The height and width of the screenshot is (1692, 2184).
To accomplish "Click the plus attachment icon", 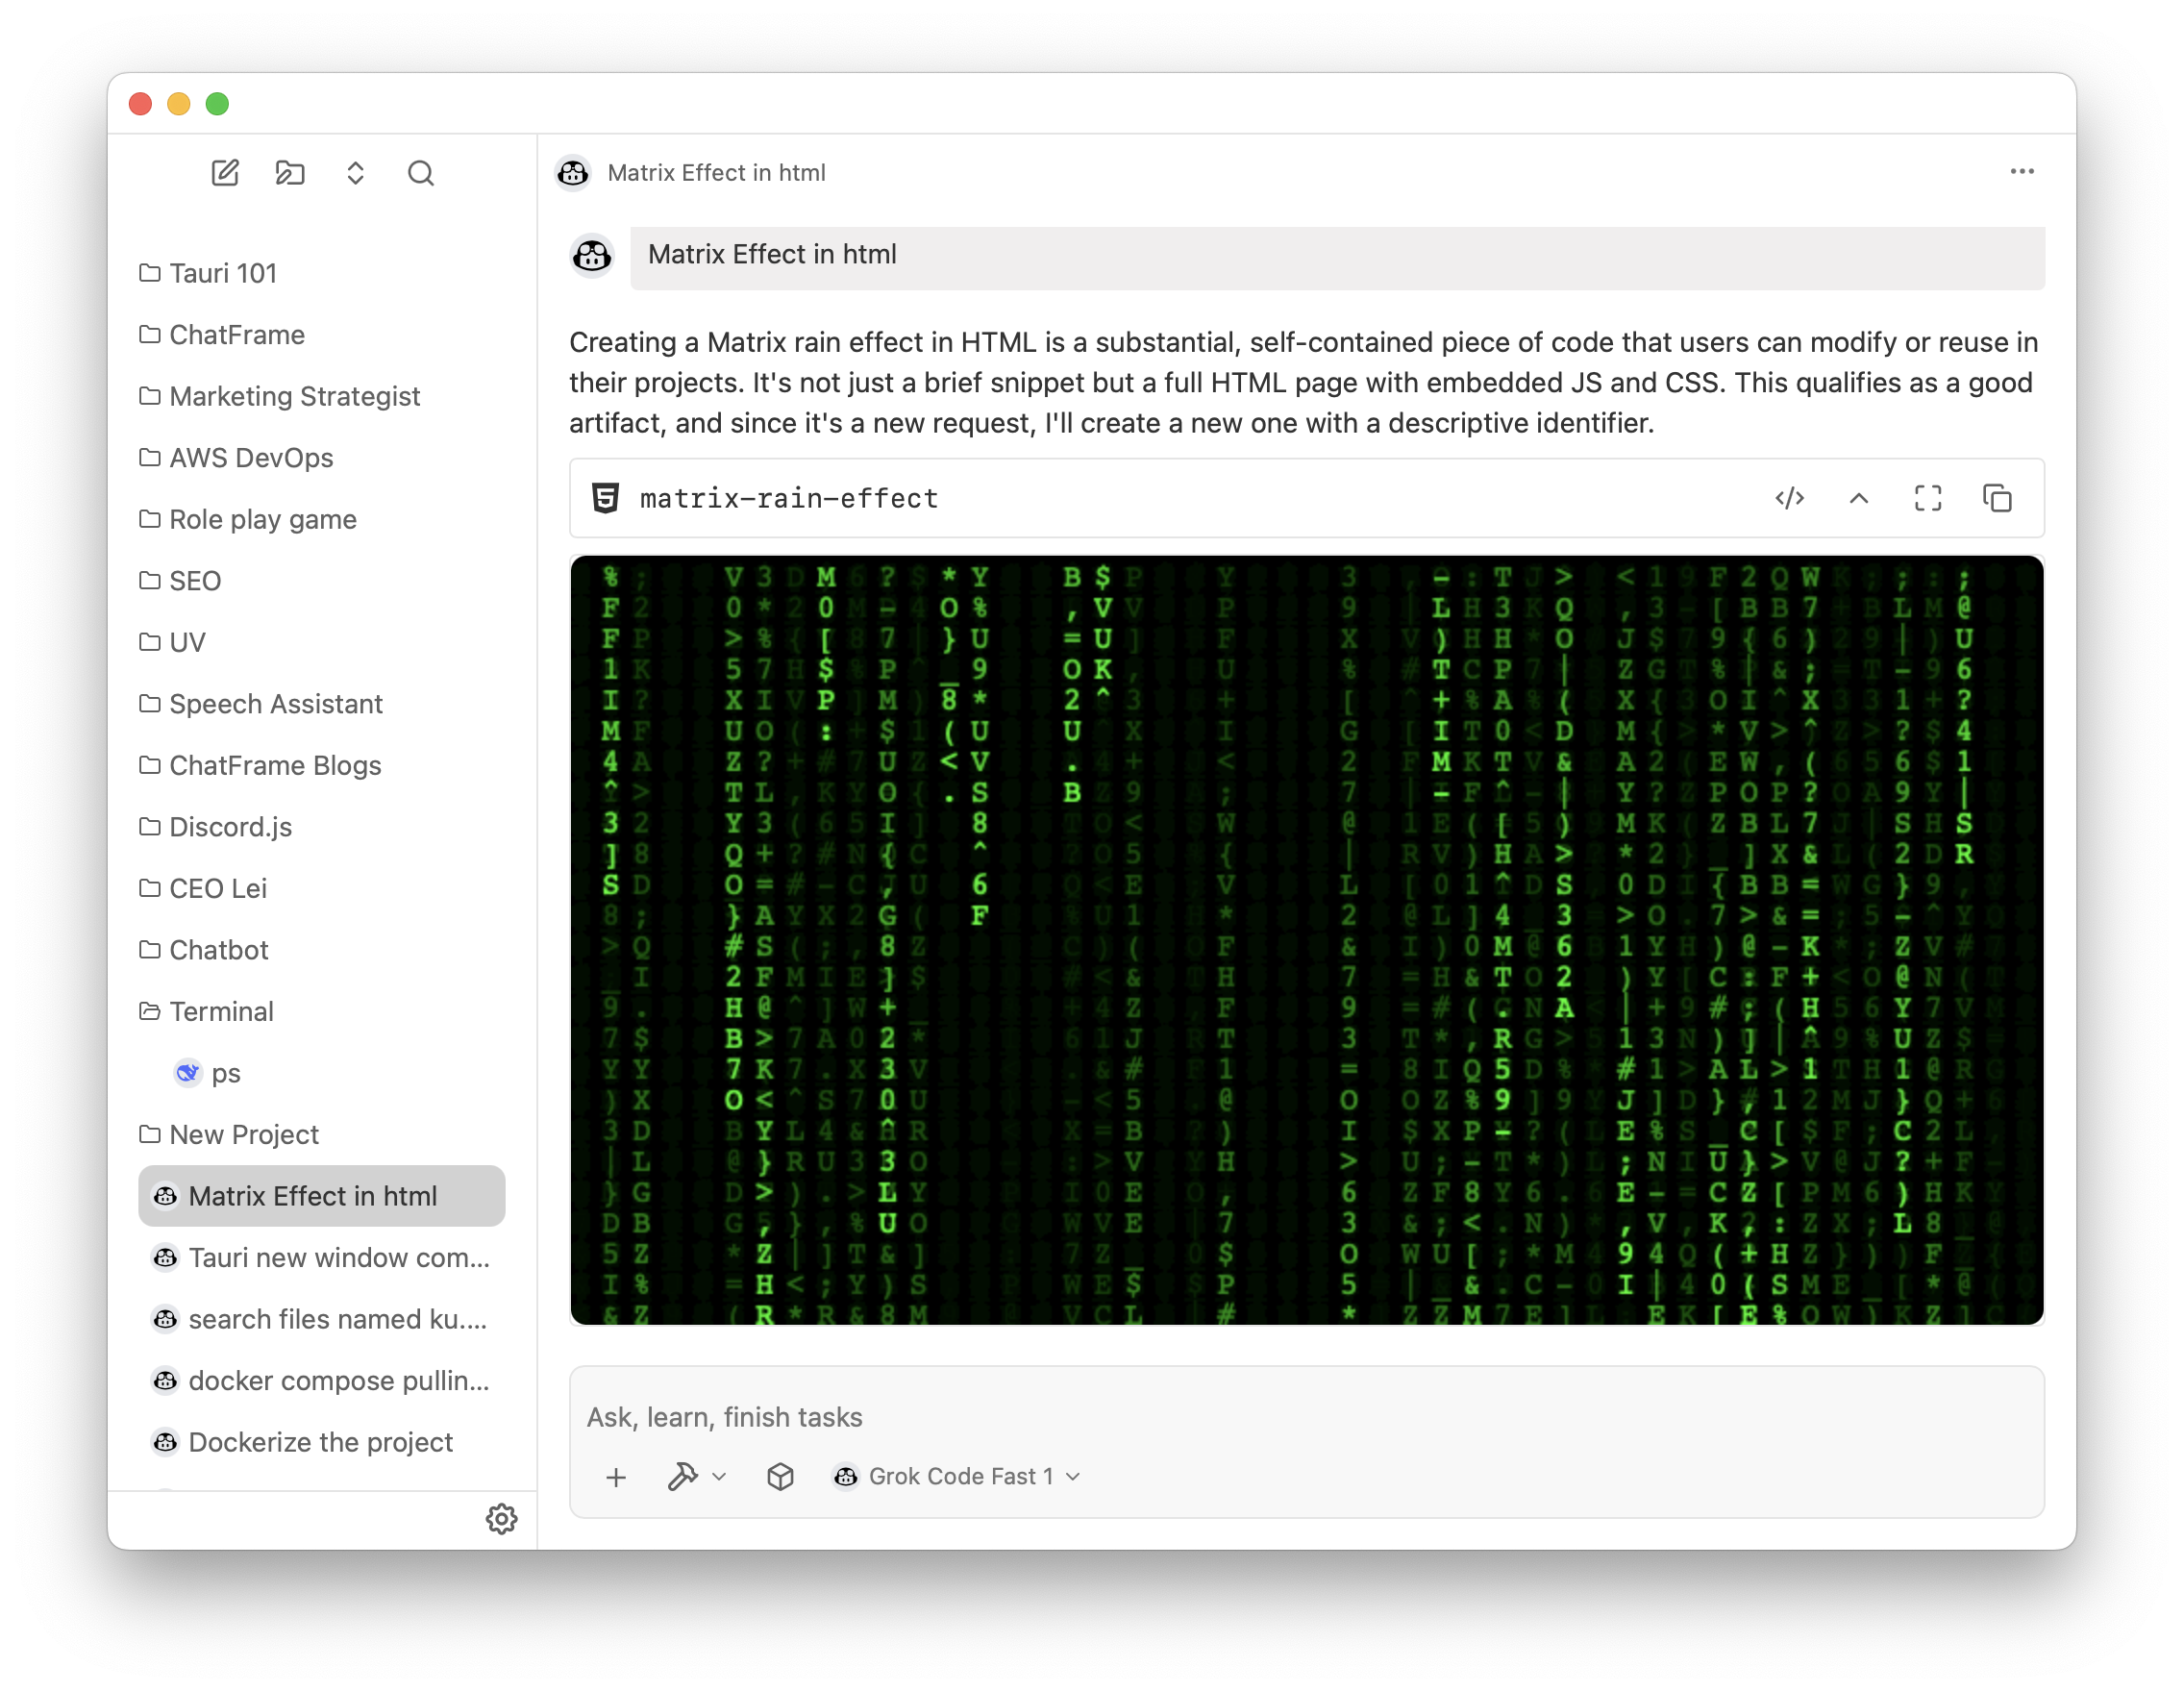I will [x=616, y=1477].
